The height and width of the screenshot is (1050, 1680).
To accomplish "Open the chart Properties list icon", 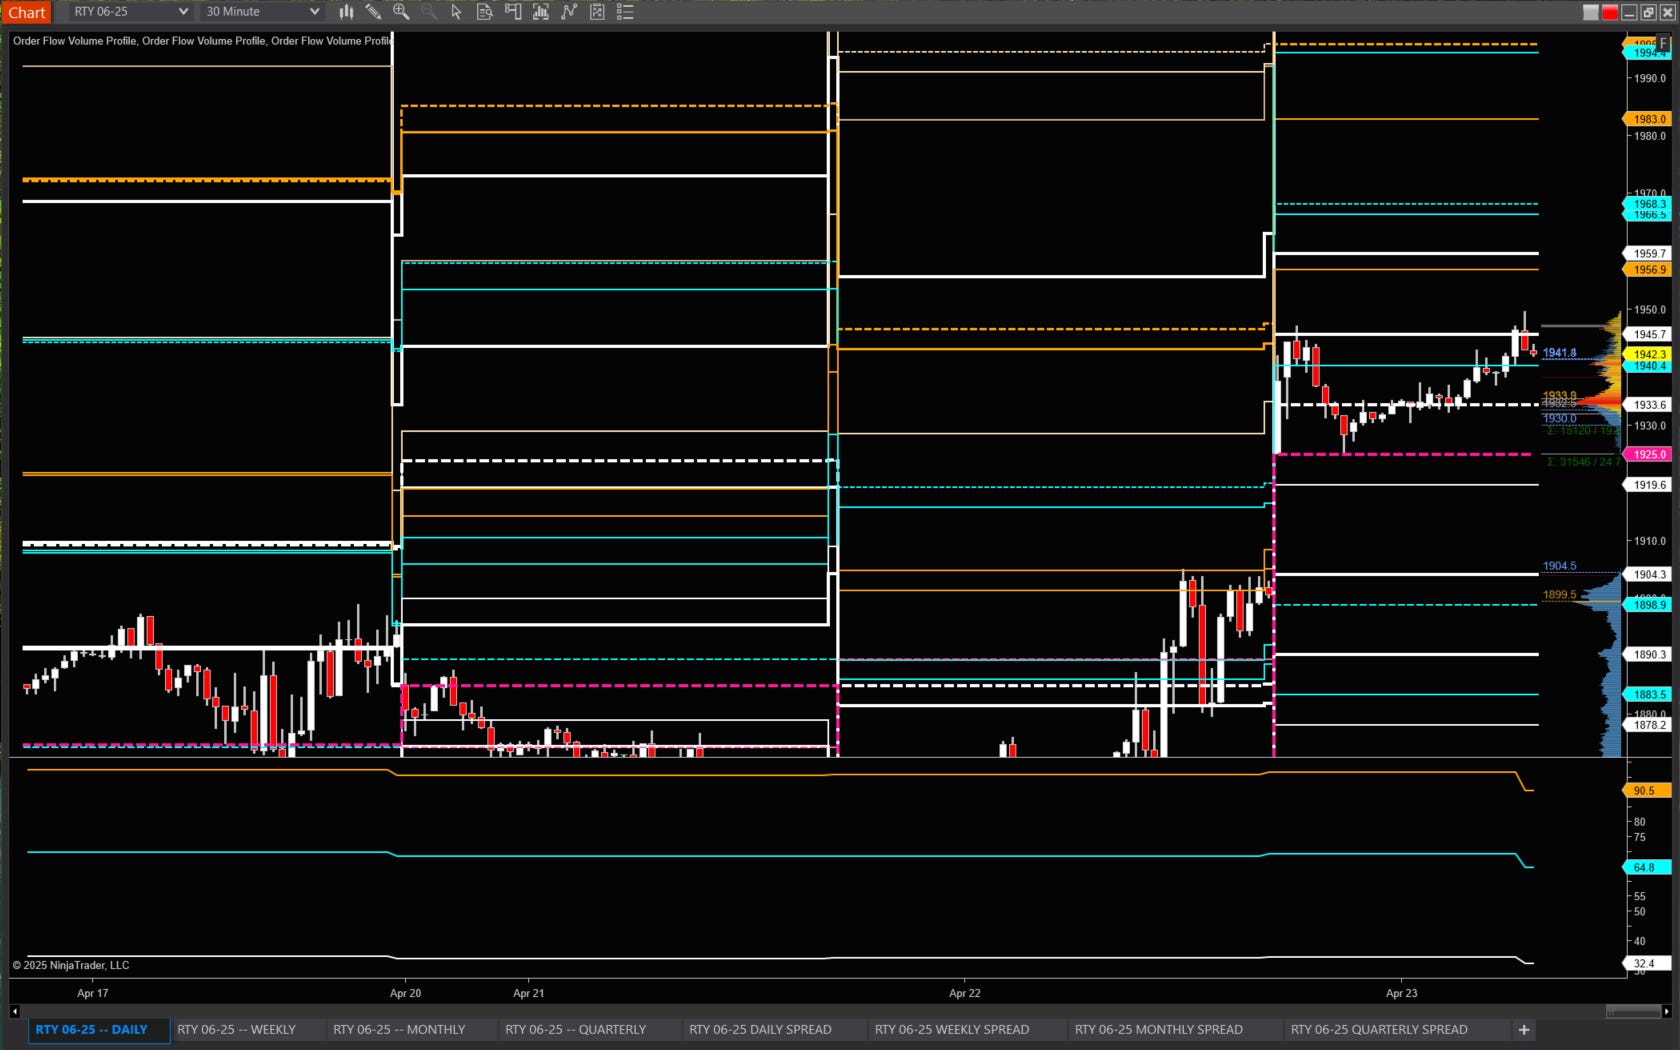I will (x=625, y=12).
